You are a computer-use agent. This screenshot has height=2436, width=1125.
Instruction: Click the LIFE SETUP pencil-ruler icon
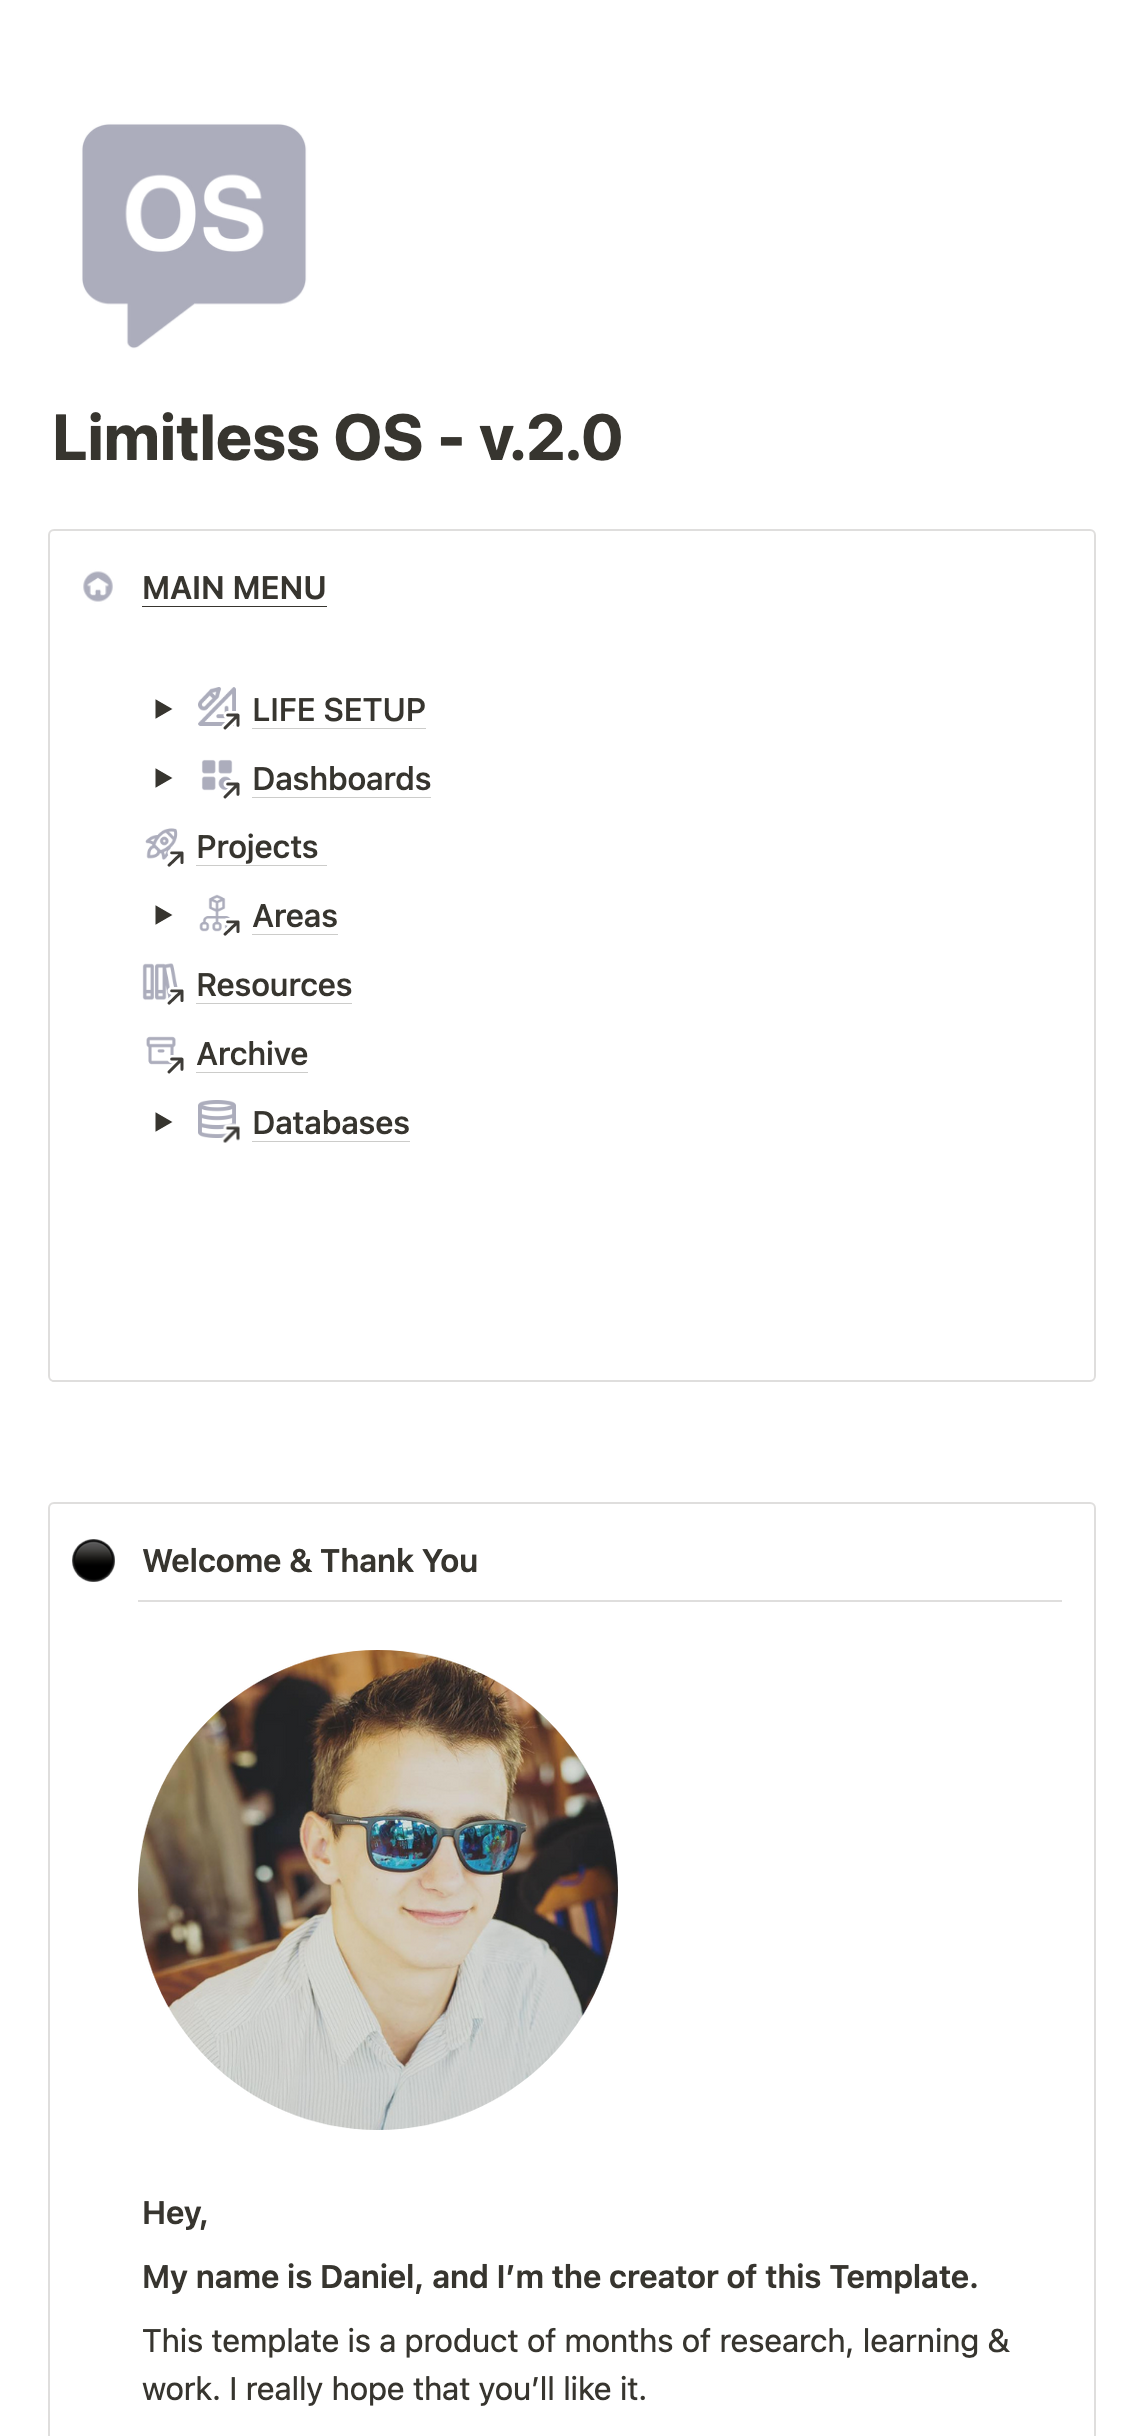[217, 708]
